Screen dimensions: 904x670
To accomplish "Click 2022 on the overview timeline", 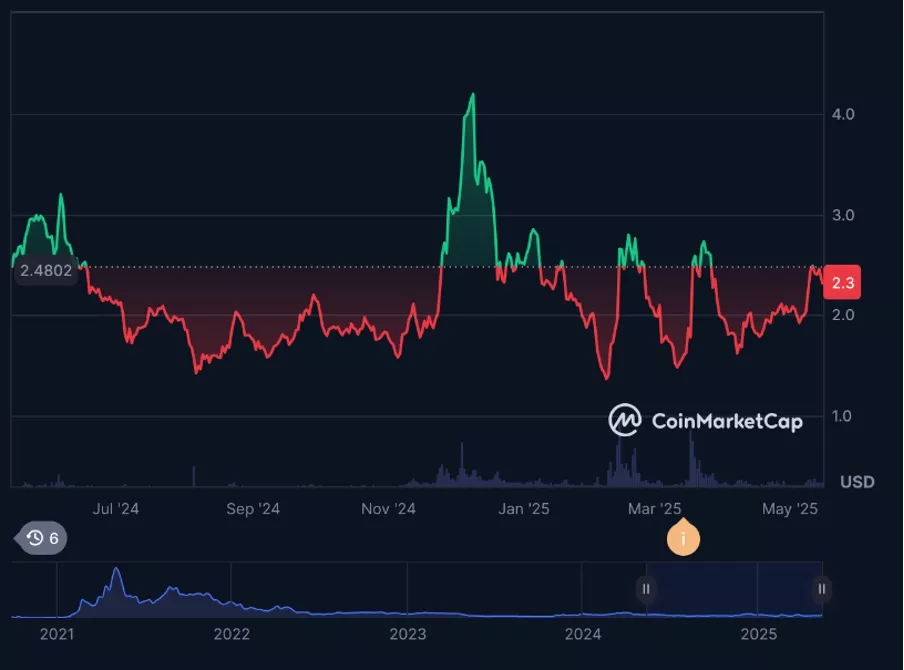I will tap(232, 634).
